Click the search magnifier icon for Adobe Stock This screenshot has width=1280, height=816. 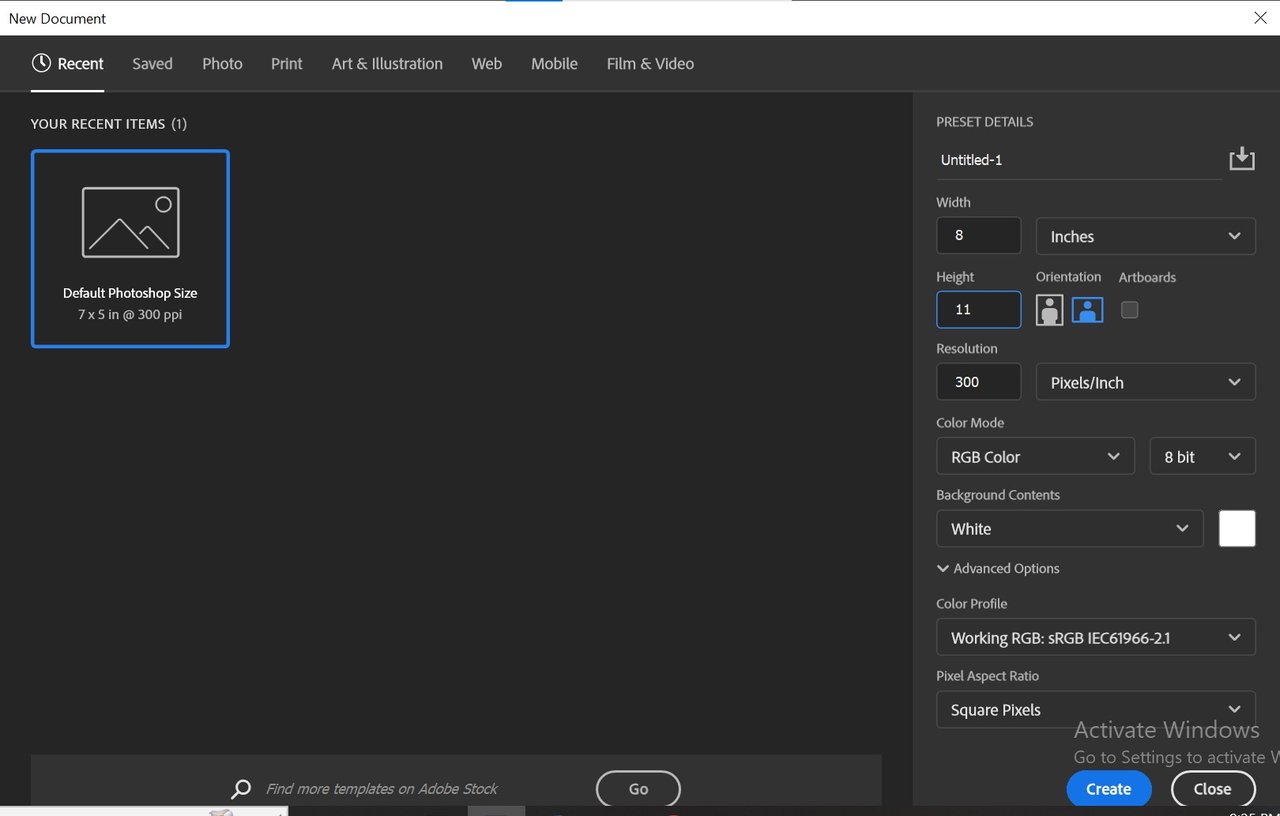[x=241, y=789]
